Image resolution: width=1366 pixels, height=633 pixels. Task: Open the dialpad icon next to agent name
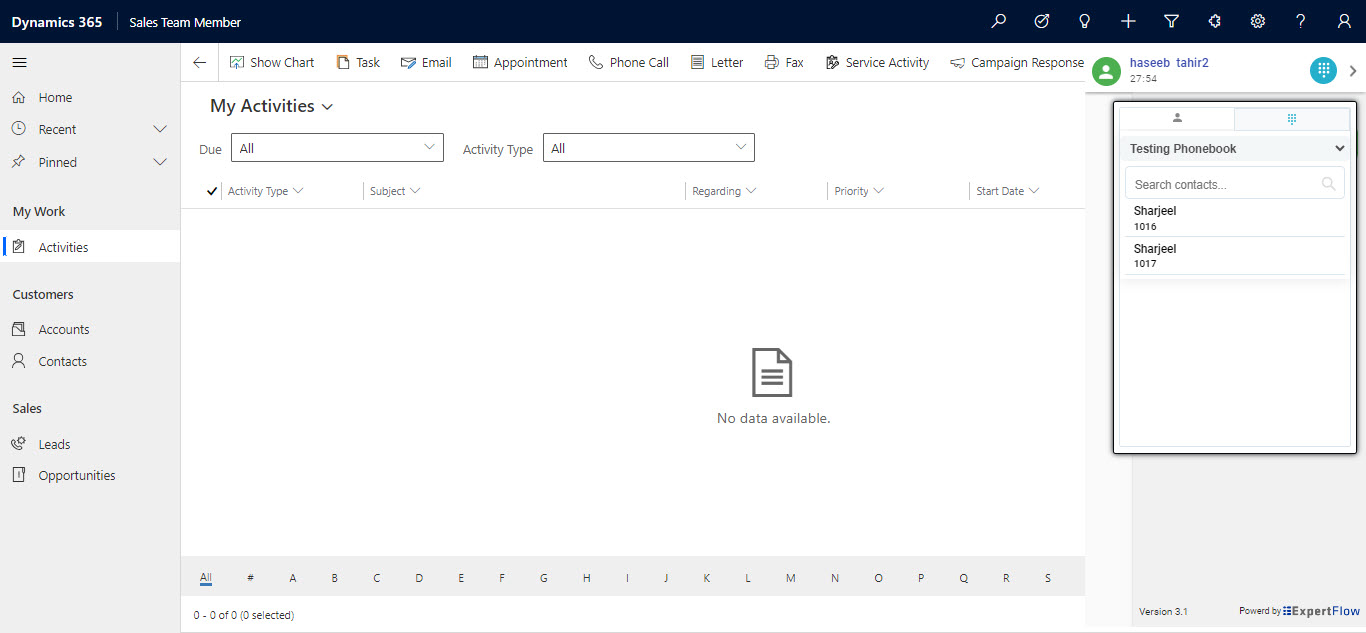point(1323,70)
